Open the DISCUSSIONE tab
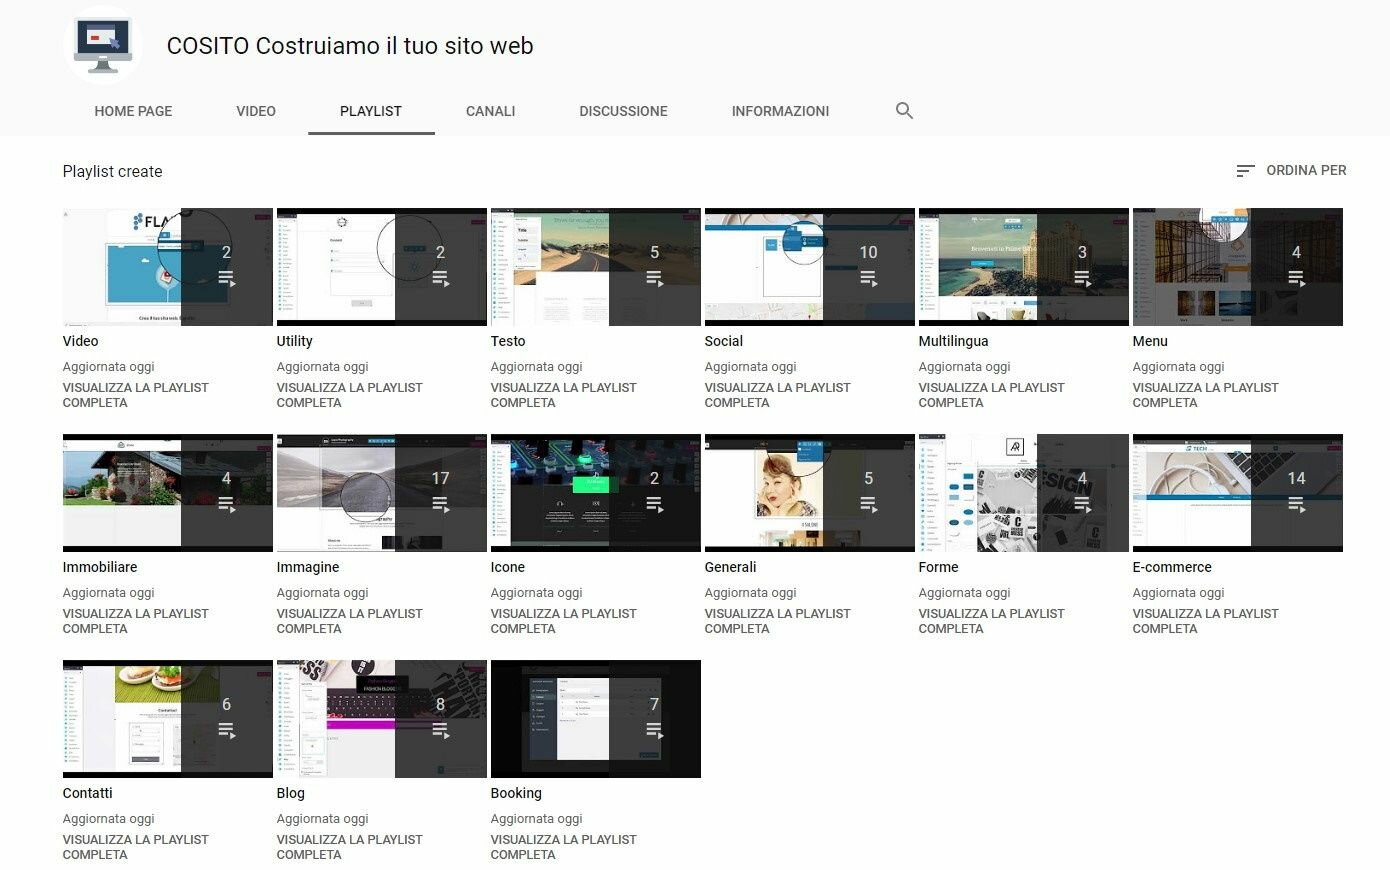Viewport: 1390px width, 870px height. [623, 111]
